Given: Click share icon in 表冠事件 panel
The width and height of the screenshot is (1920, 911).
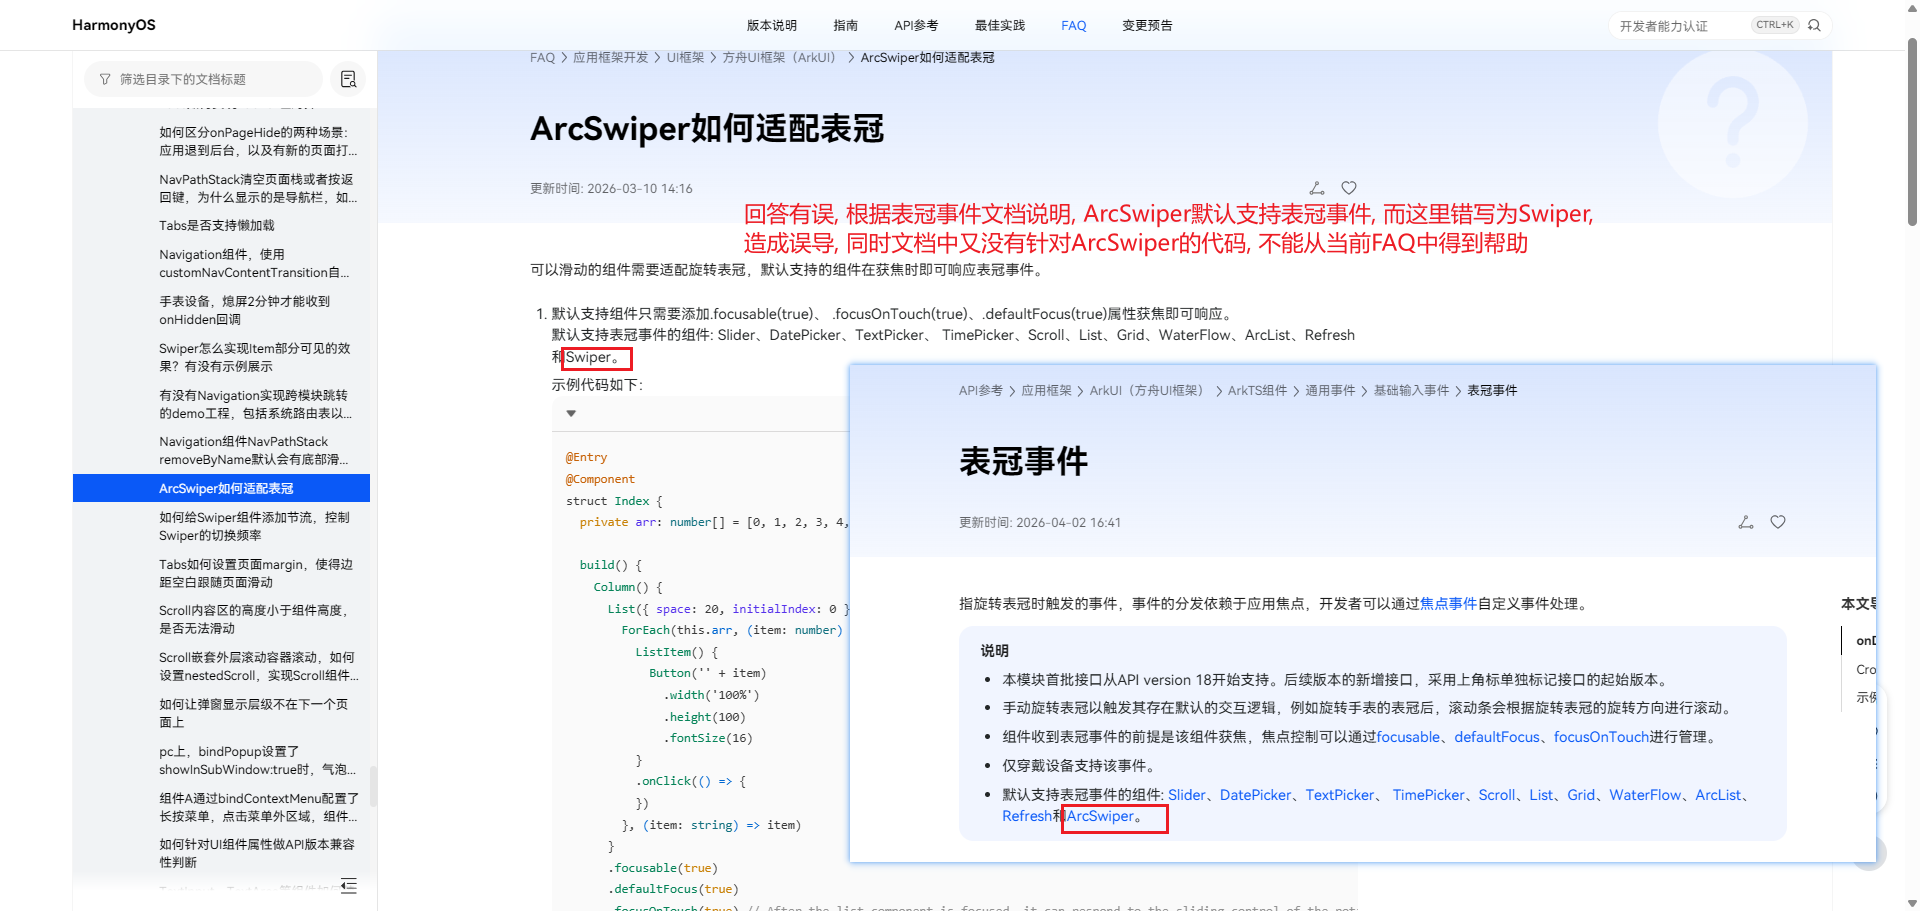Looking at the screenshot, I should [x=1746, y=522].
